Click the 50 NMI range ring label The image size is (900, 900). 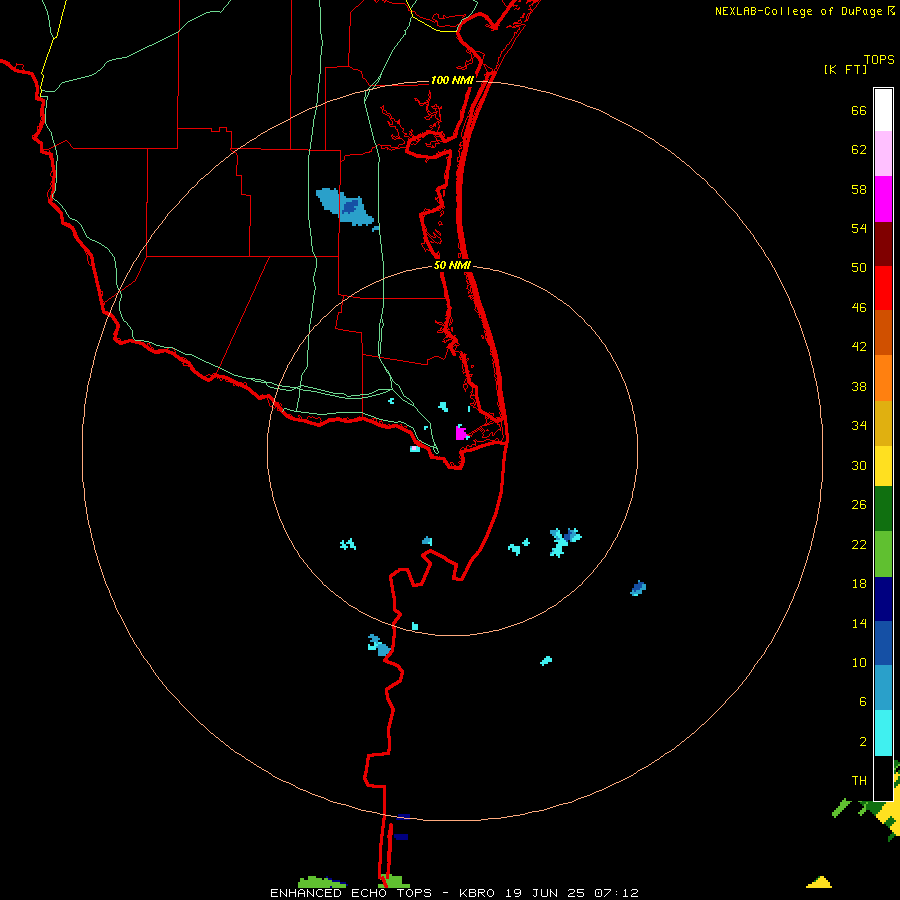(x=452, y=265)
